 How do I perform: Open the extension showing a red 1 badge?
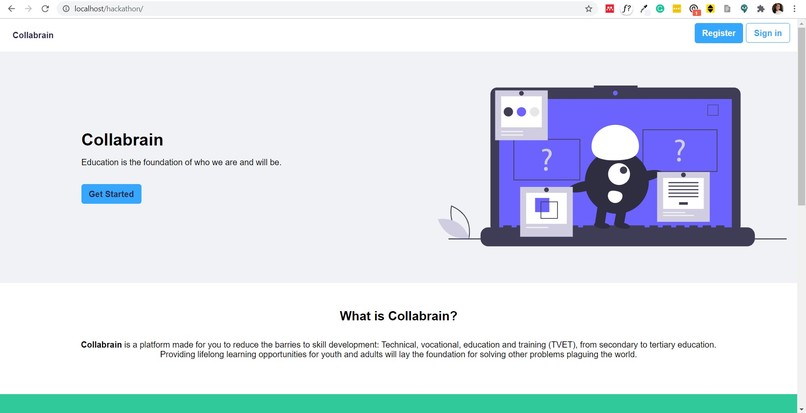point(694,9)
